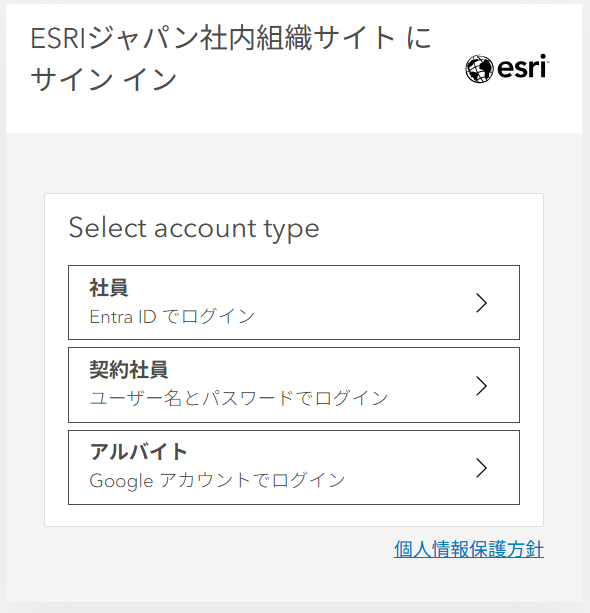Viewport: 590px width, 613px height.
Task: Click the bold アルバイト label
Action: 138,452
